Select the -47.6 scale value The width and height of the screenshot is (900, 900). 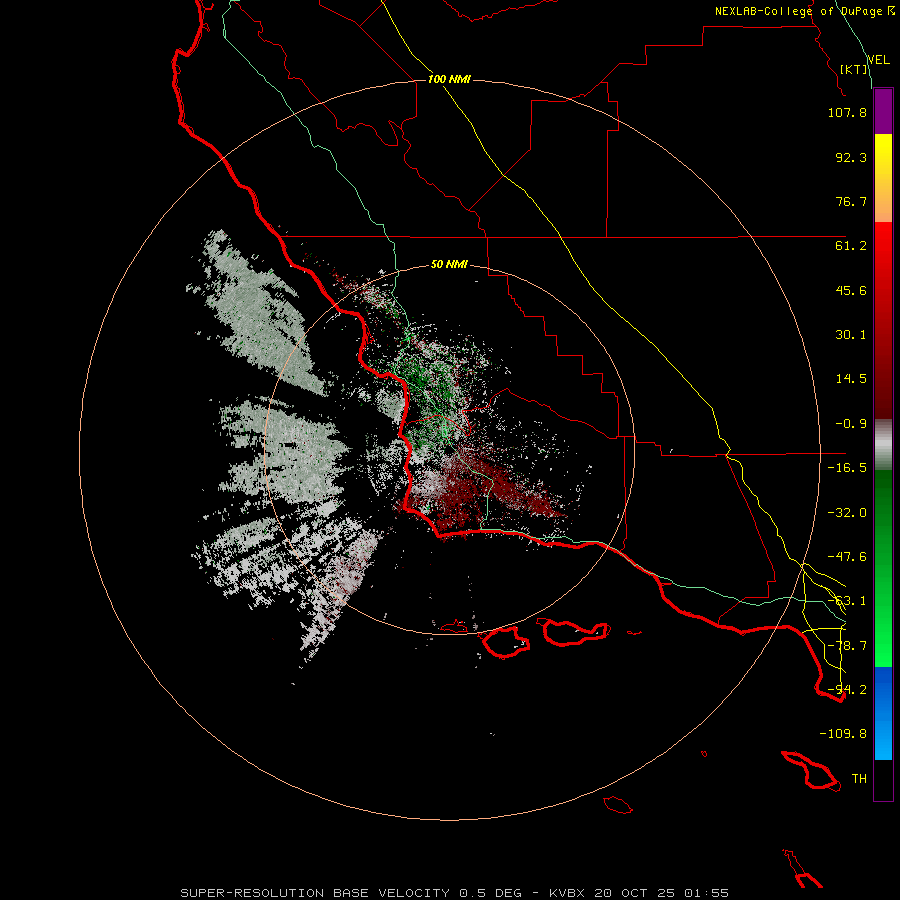tap(847, 557)
